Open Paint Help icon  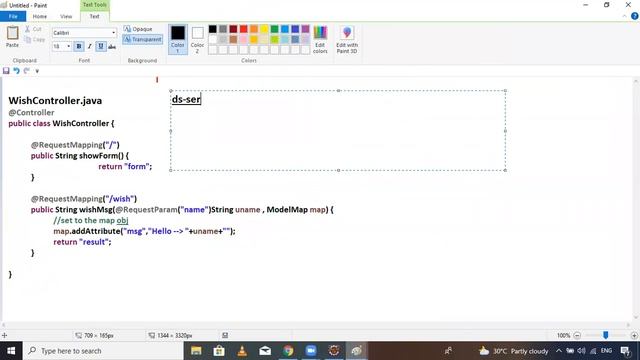(635, 16)
